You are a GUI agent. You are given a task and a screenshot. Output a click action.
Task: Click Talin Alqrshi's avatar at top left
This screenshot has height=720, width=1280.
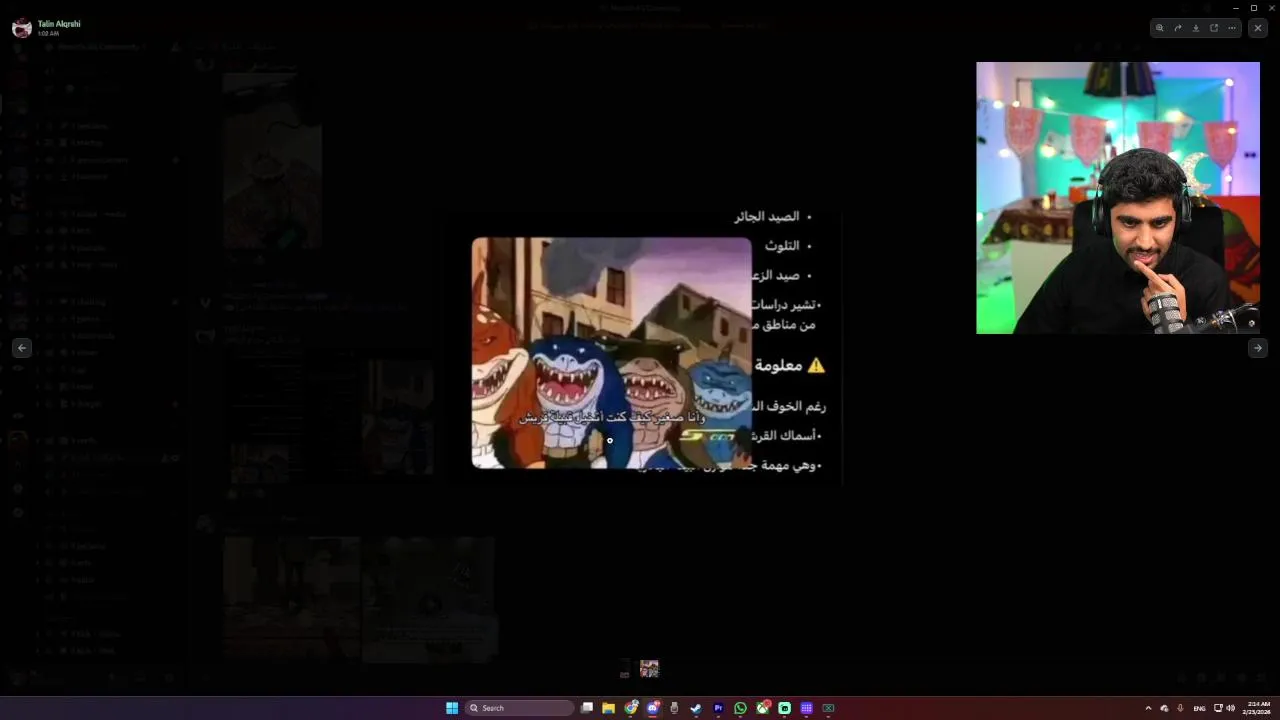pos(21,28)
